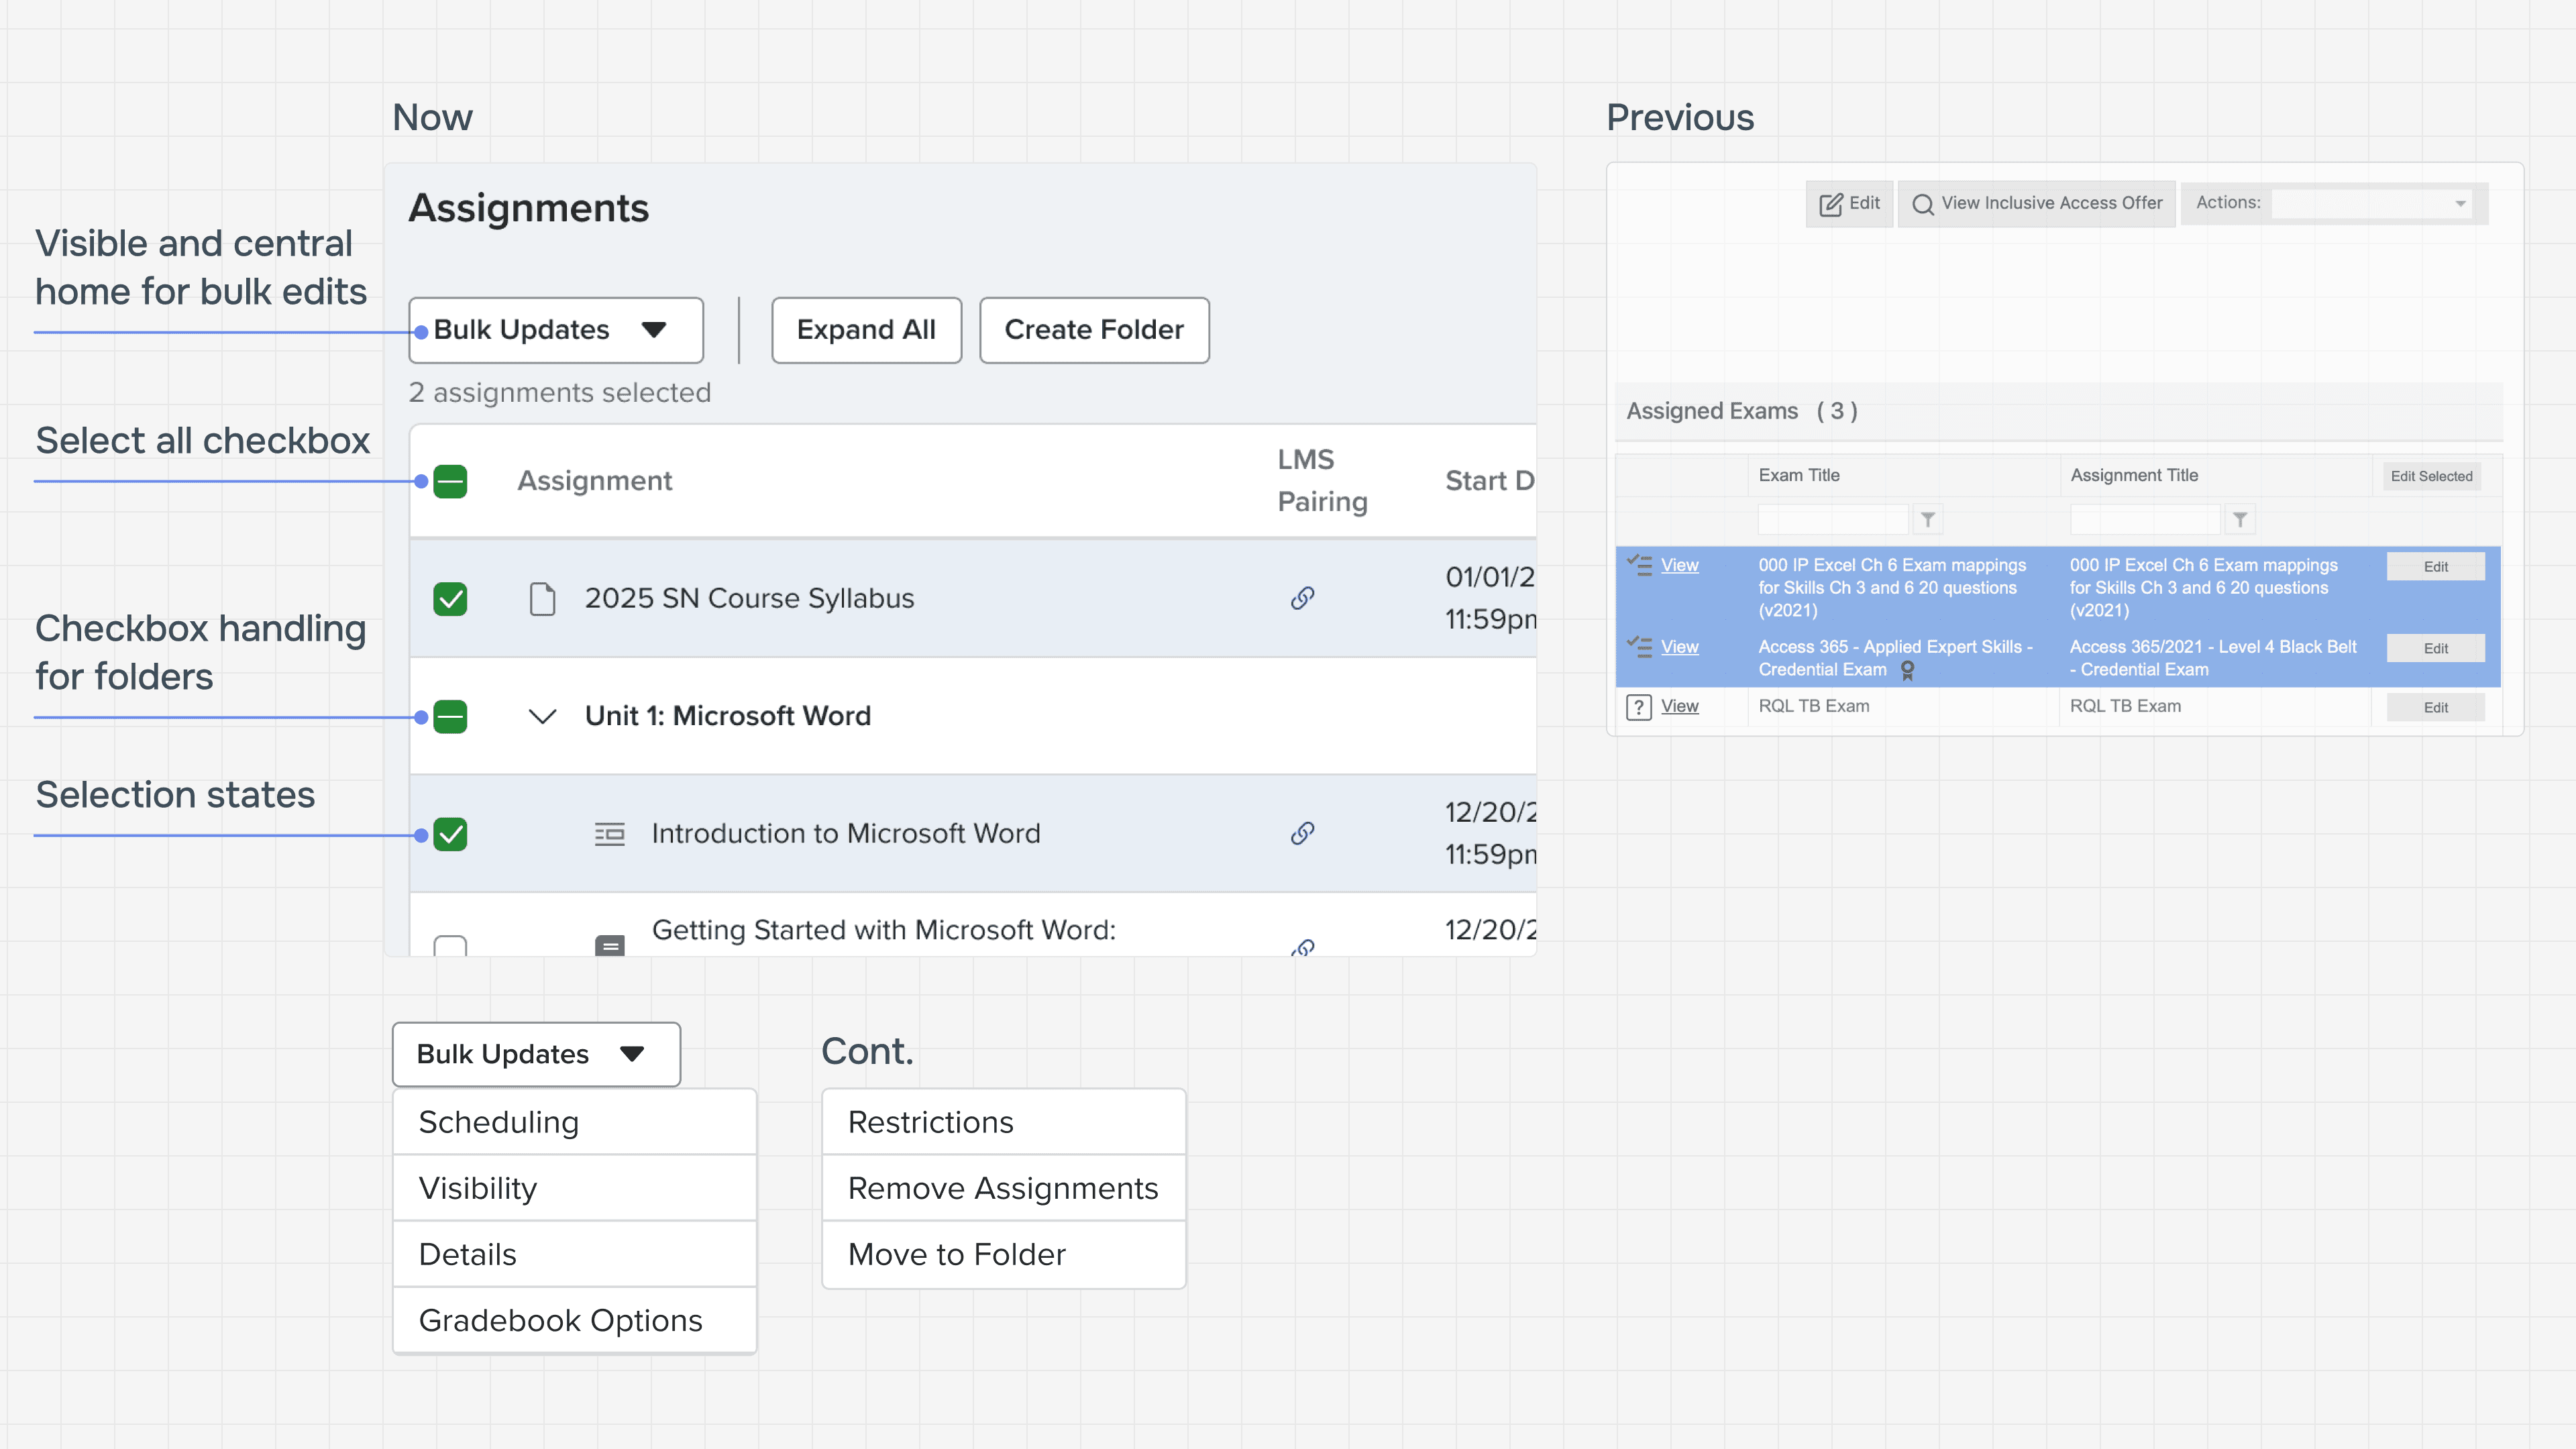
Task: Click the link icon for Introduction to Microsoft Word
Action: point(1302,833)
